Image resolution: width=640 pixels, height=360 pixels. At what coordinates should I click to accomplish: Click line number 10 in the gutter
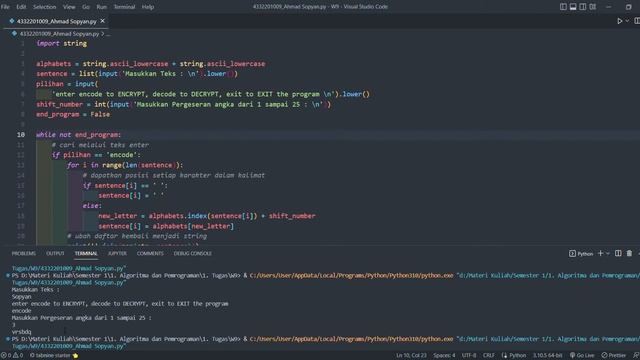coord(21,135)
